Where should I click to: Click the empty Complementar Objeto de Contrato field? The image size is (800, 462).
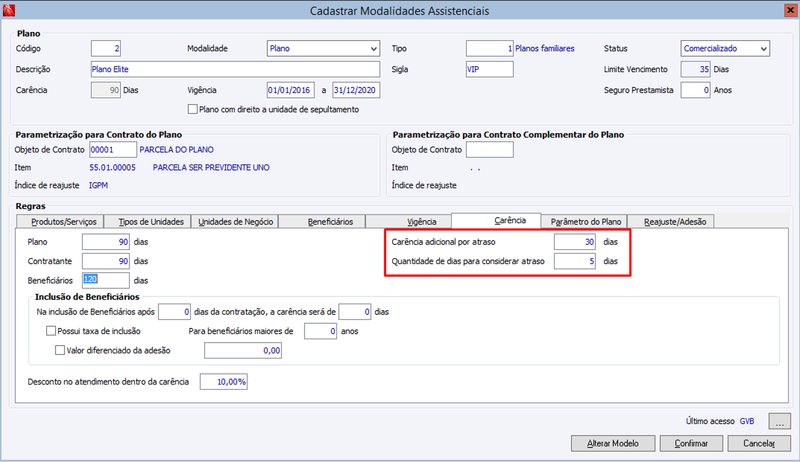point(489,149)
